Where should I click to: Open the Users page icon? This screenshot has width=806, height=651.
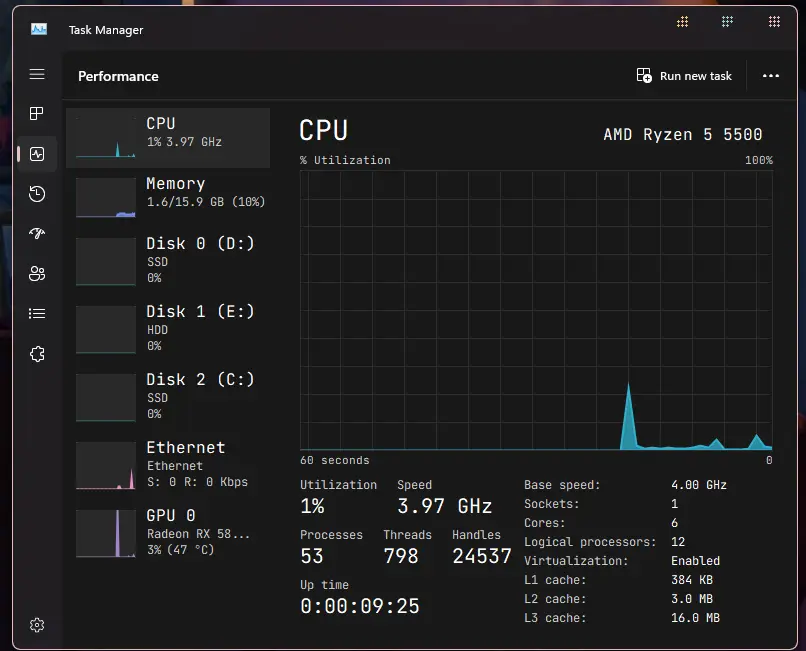point(37,274)
